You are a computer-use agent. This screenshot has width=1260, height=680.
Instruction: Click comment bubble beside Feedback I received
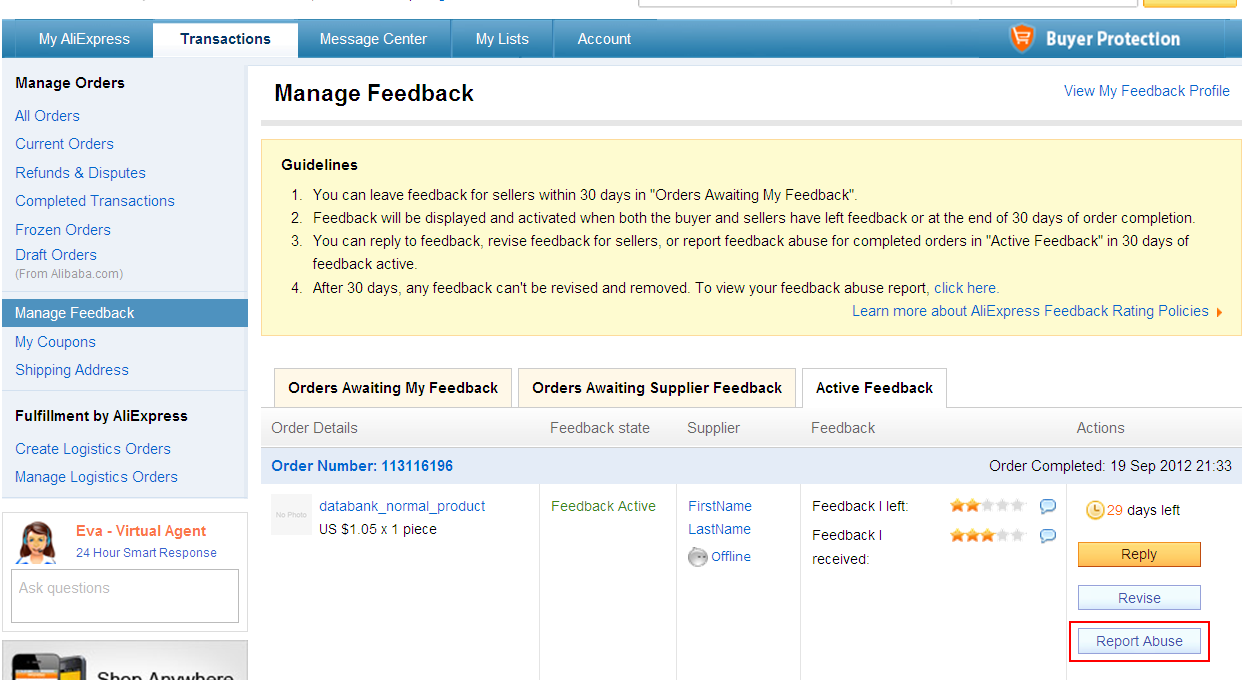1048,536
